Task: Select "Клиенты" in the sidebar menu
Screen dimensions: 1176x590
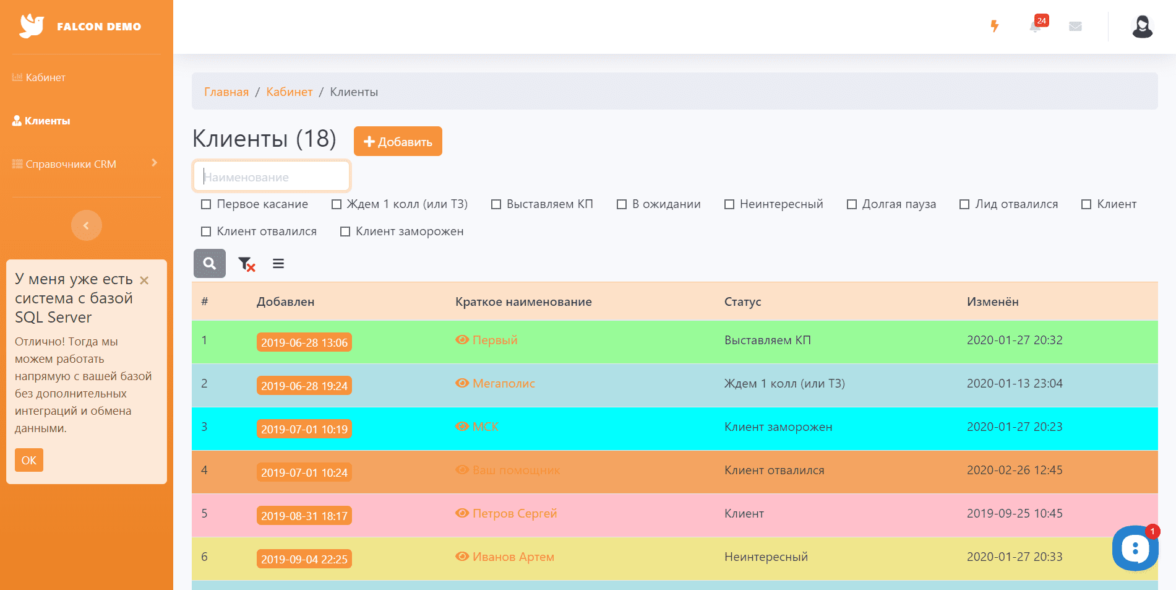Action: (x=47, y=121)
